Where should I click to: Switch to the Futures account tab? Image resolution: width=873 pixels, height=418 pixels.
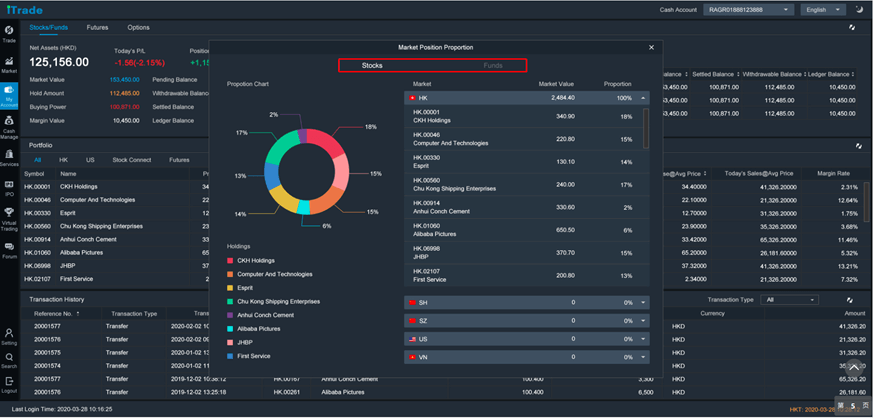coord(97,27)
